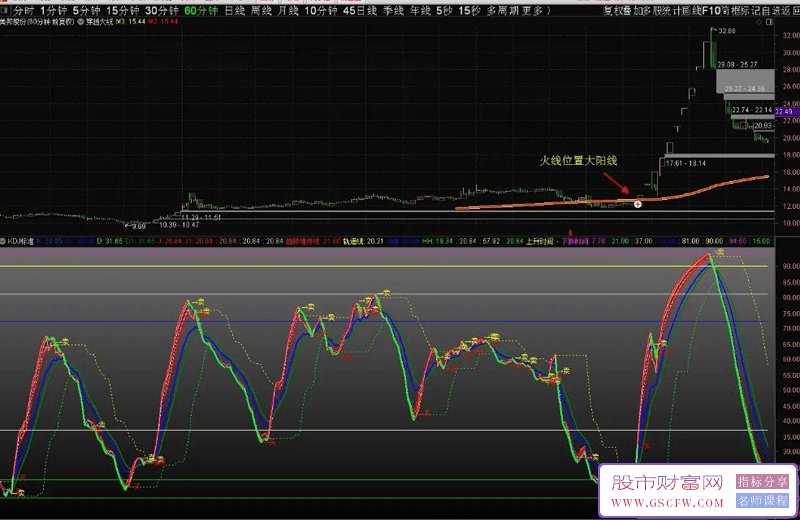Screen dimensions: 800x520
Task: Select the 15秒 period tab
Action: pos(469,10)
